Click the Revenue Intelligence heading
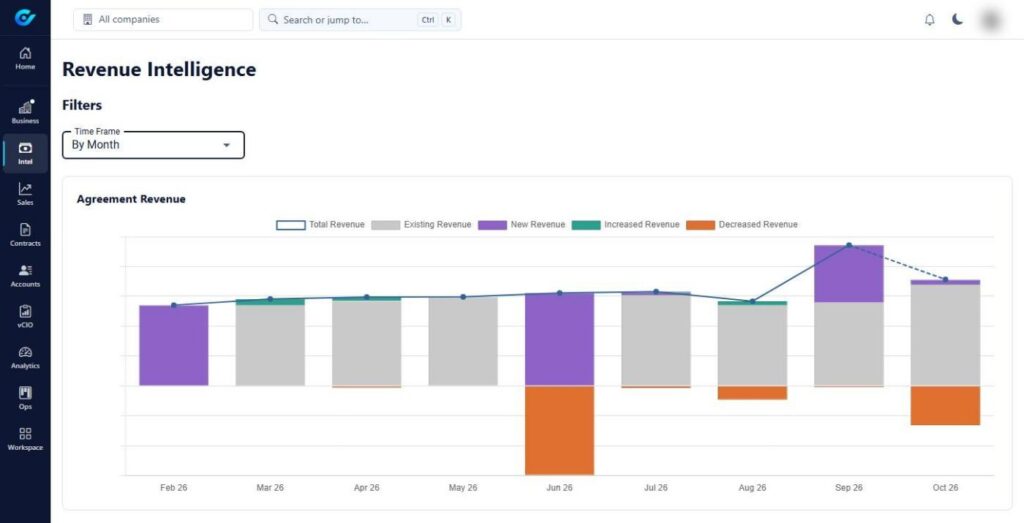This screenshot has width=1024, height=523. point(159,70)
